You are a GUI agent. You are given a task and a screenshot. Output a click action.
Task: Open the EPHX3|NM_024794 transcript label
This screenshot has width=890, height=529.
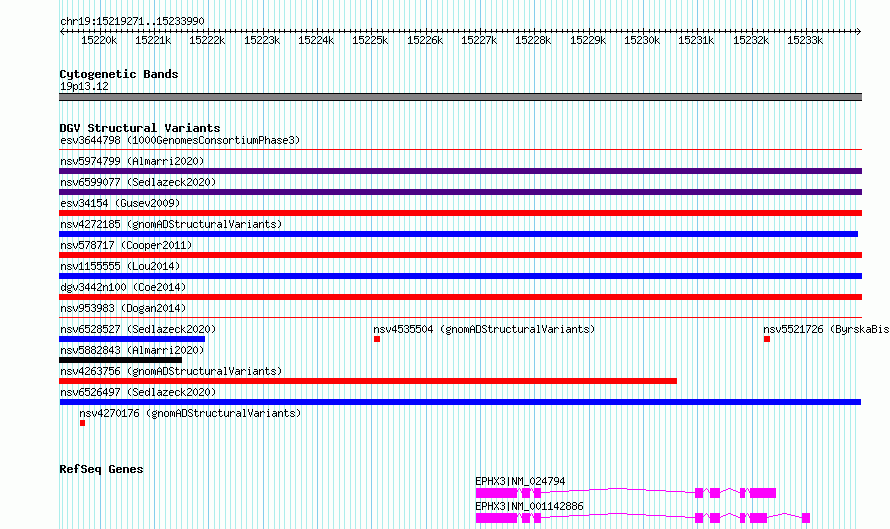(520, 481)
